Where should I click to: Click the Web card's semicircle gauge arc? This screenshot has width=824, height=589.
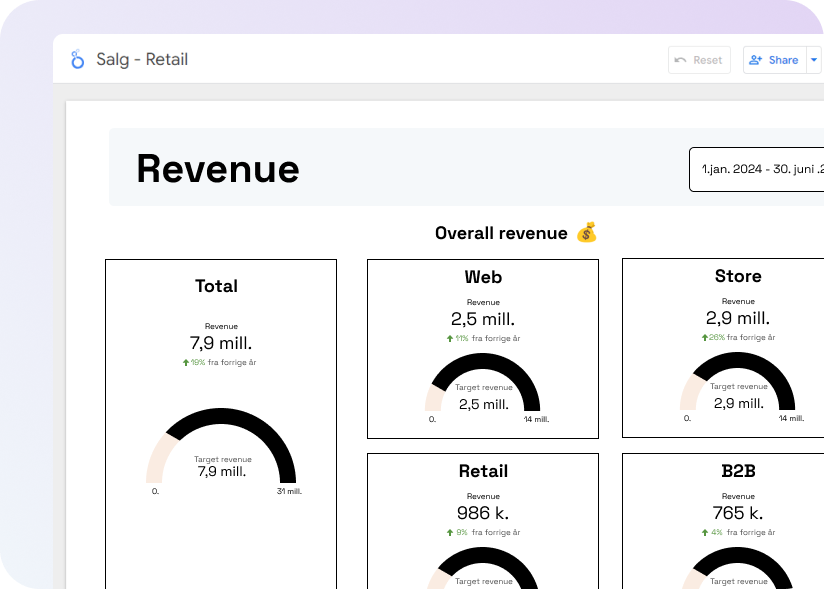(x=483, y=360)
